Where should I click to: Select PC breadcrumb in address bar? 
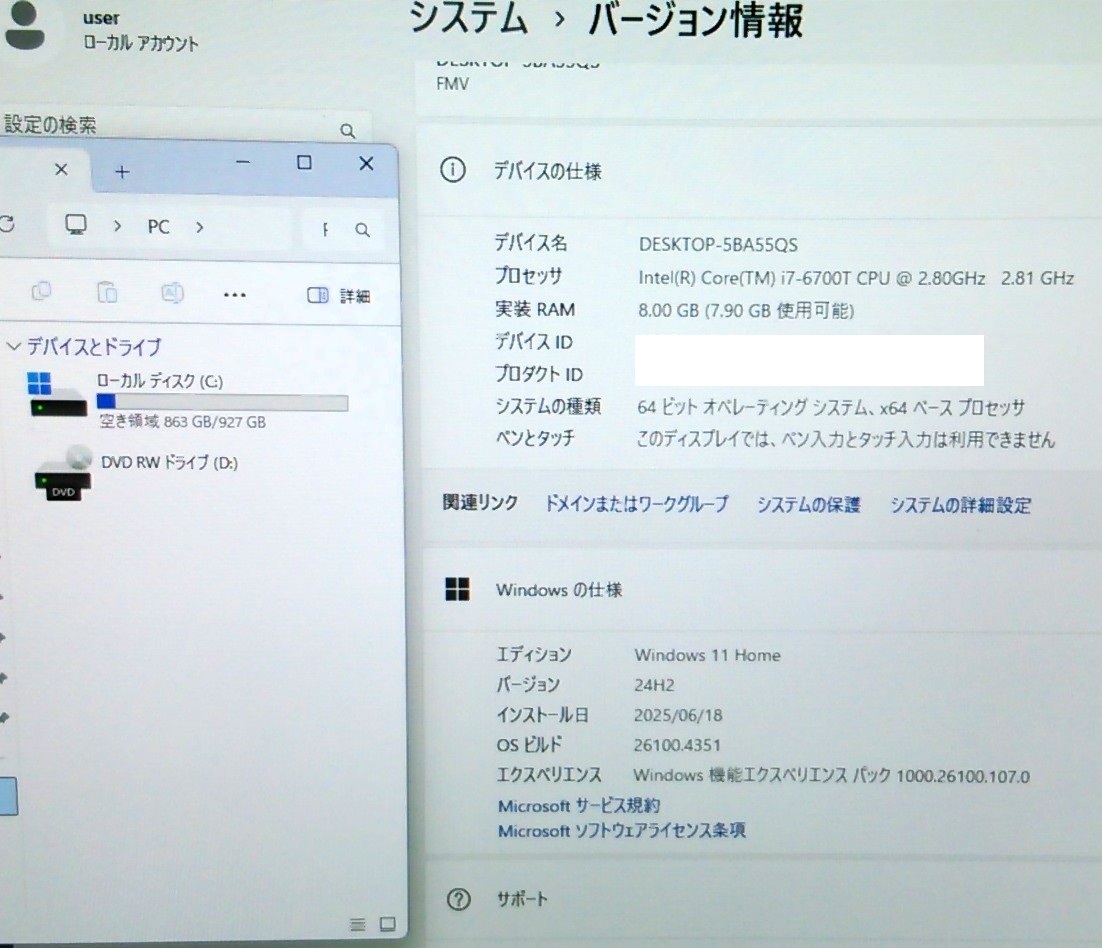158,227
